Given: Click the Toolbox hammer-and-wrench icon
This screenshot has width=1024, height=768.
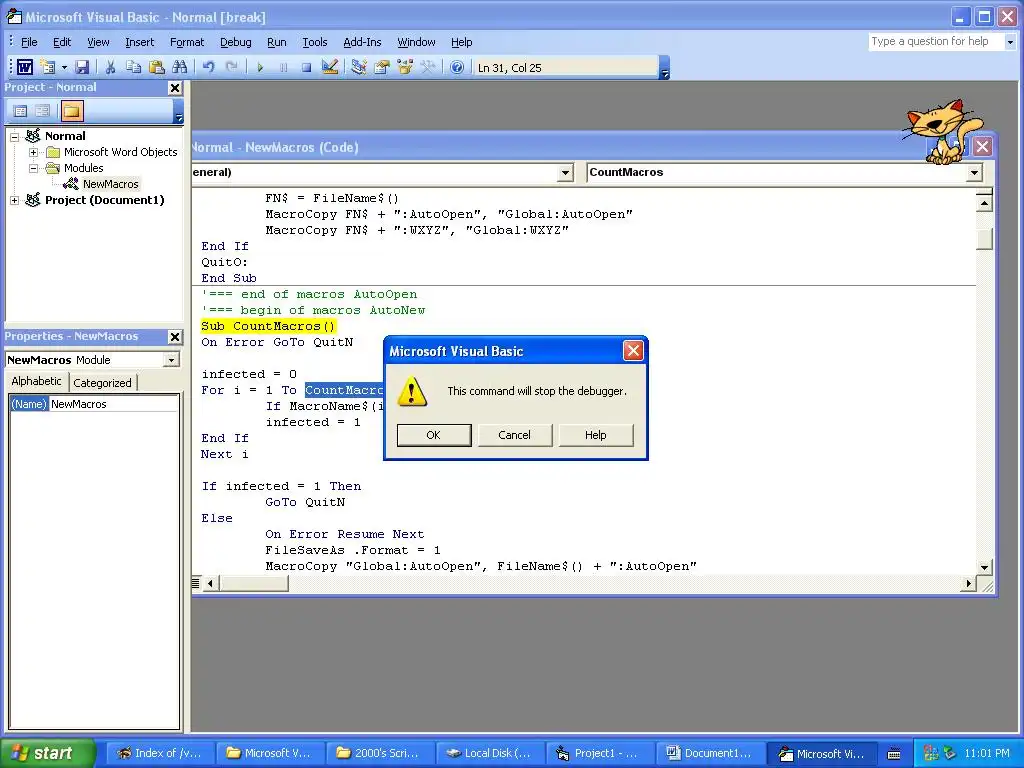Looking at the screenshot, I should (x=428, y=67).
